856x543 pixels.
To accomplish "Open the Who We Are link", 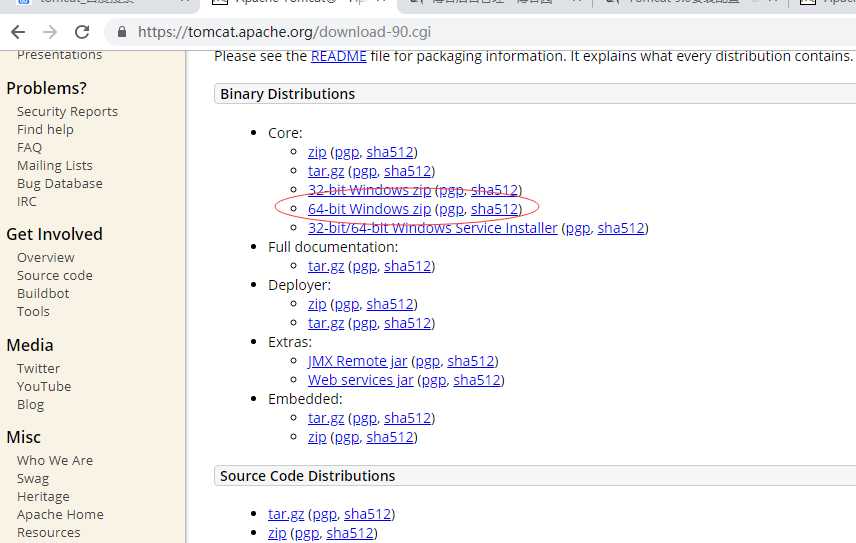I will coord(55,461).
